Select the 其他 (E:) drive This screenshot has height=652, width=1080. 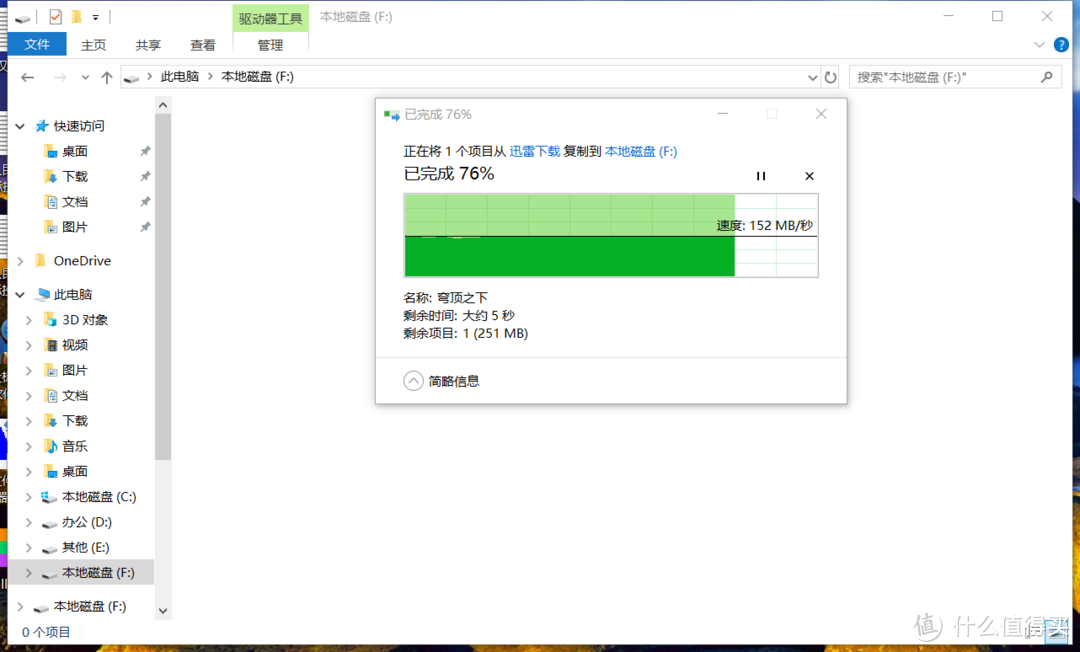pyautogui.click(x=85, y=547)
